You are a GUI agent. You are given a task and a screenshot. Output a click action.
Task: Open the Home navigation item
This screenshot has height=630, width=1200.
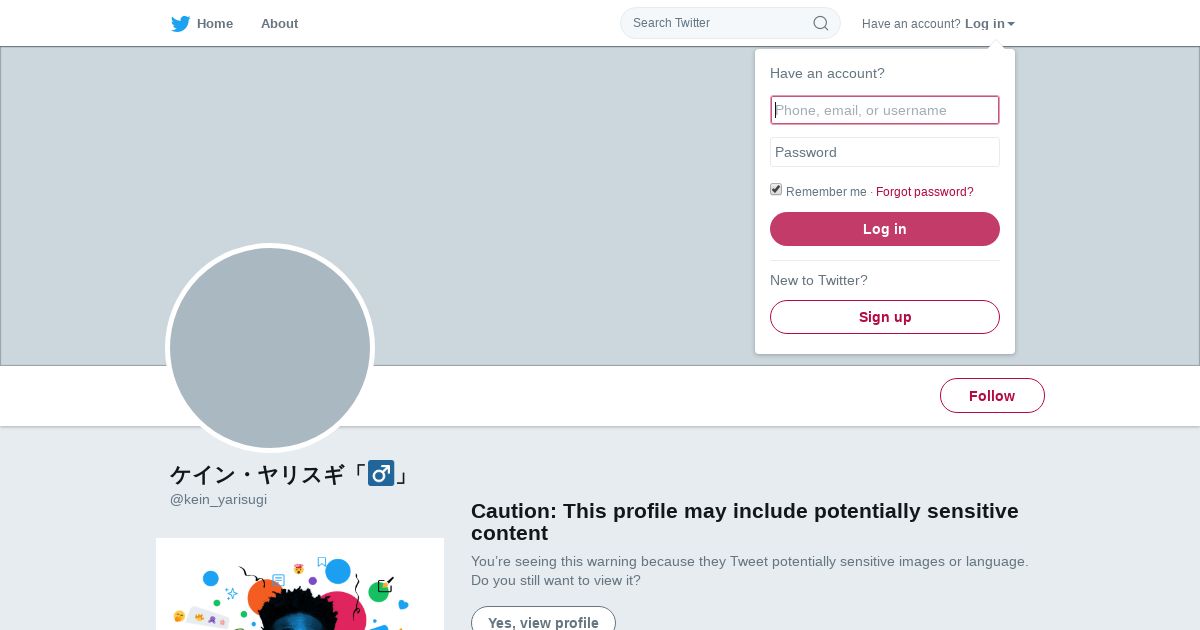(214, 24)
